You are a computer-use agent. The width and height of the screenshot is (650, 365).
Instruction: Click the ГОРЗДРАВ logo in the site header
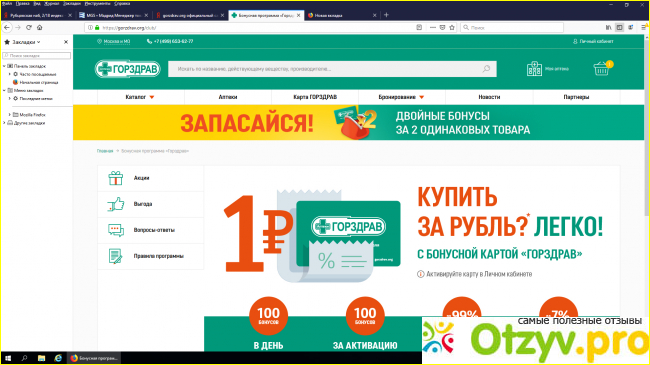coord(127,69)
